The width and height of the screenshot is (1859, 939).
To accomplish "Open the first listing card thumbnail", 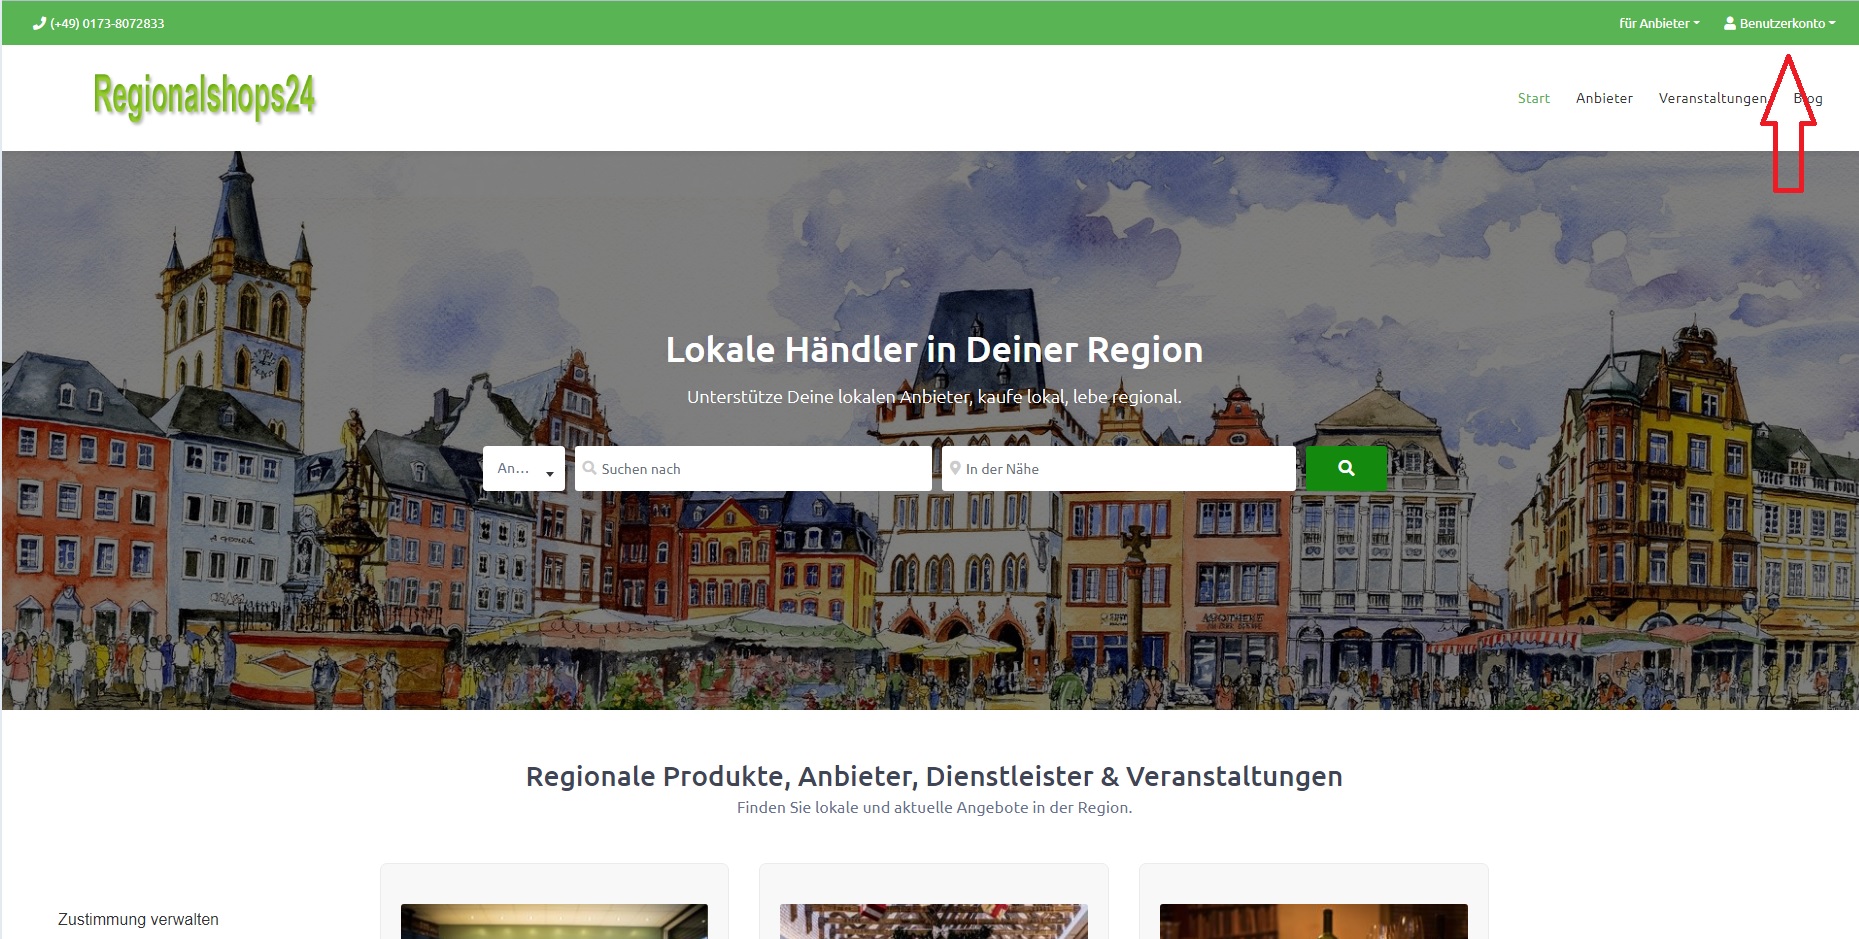I will click(x=554, y=921).
